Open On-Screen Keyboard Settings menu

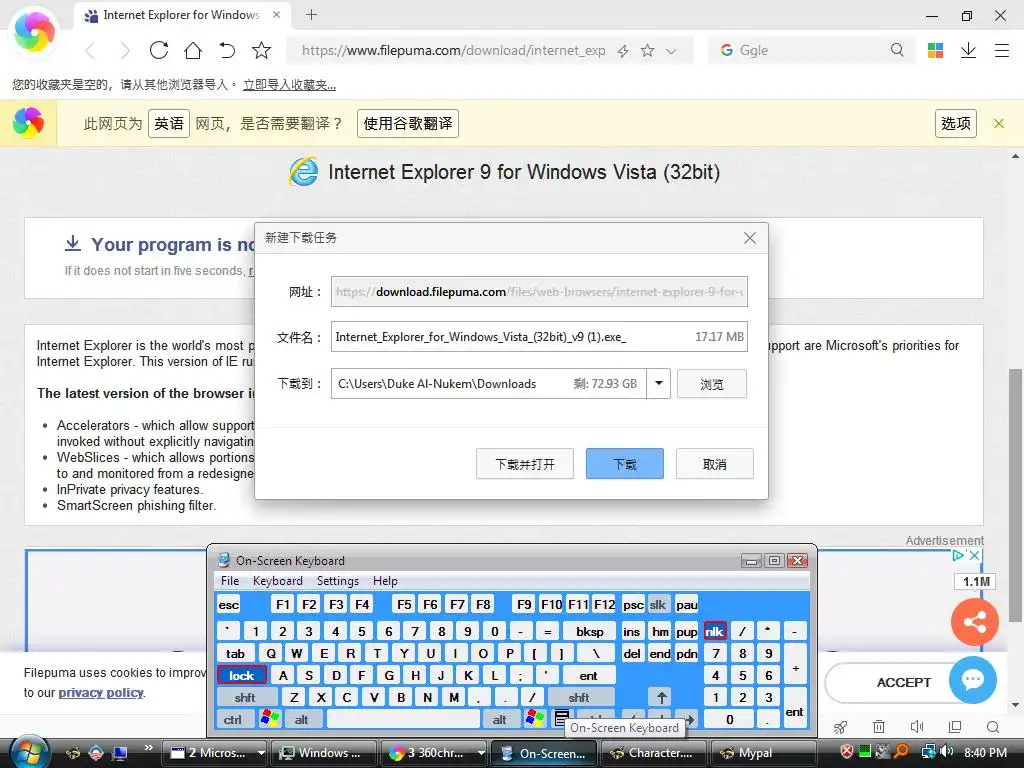pos(338,581)
